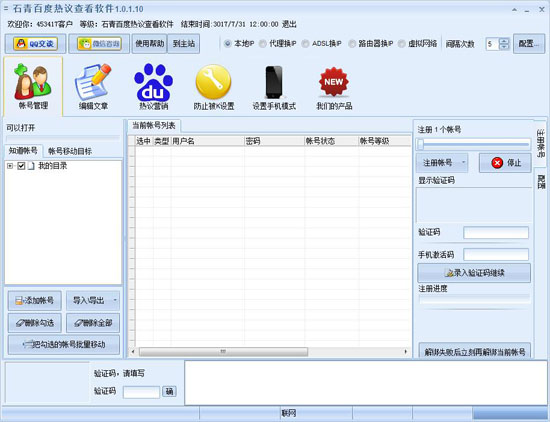
Task: Select the 本地IP radio button
Action: [x=228, y=44]
